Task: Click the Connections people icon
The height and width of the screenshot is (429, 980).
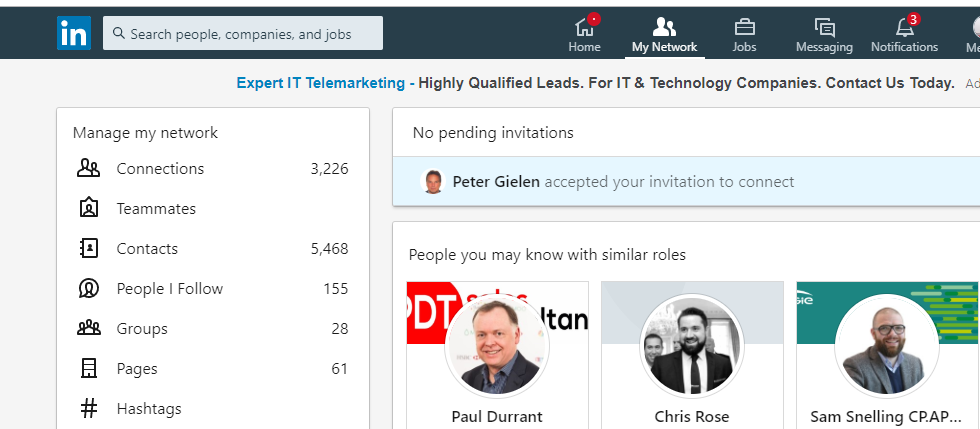Action: point(89,168)
